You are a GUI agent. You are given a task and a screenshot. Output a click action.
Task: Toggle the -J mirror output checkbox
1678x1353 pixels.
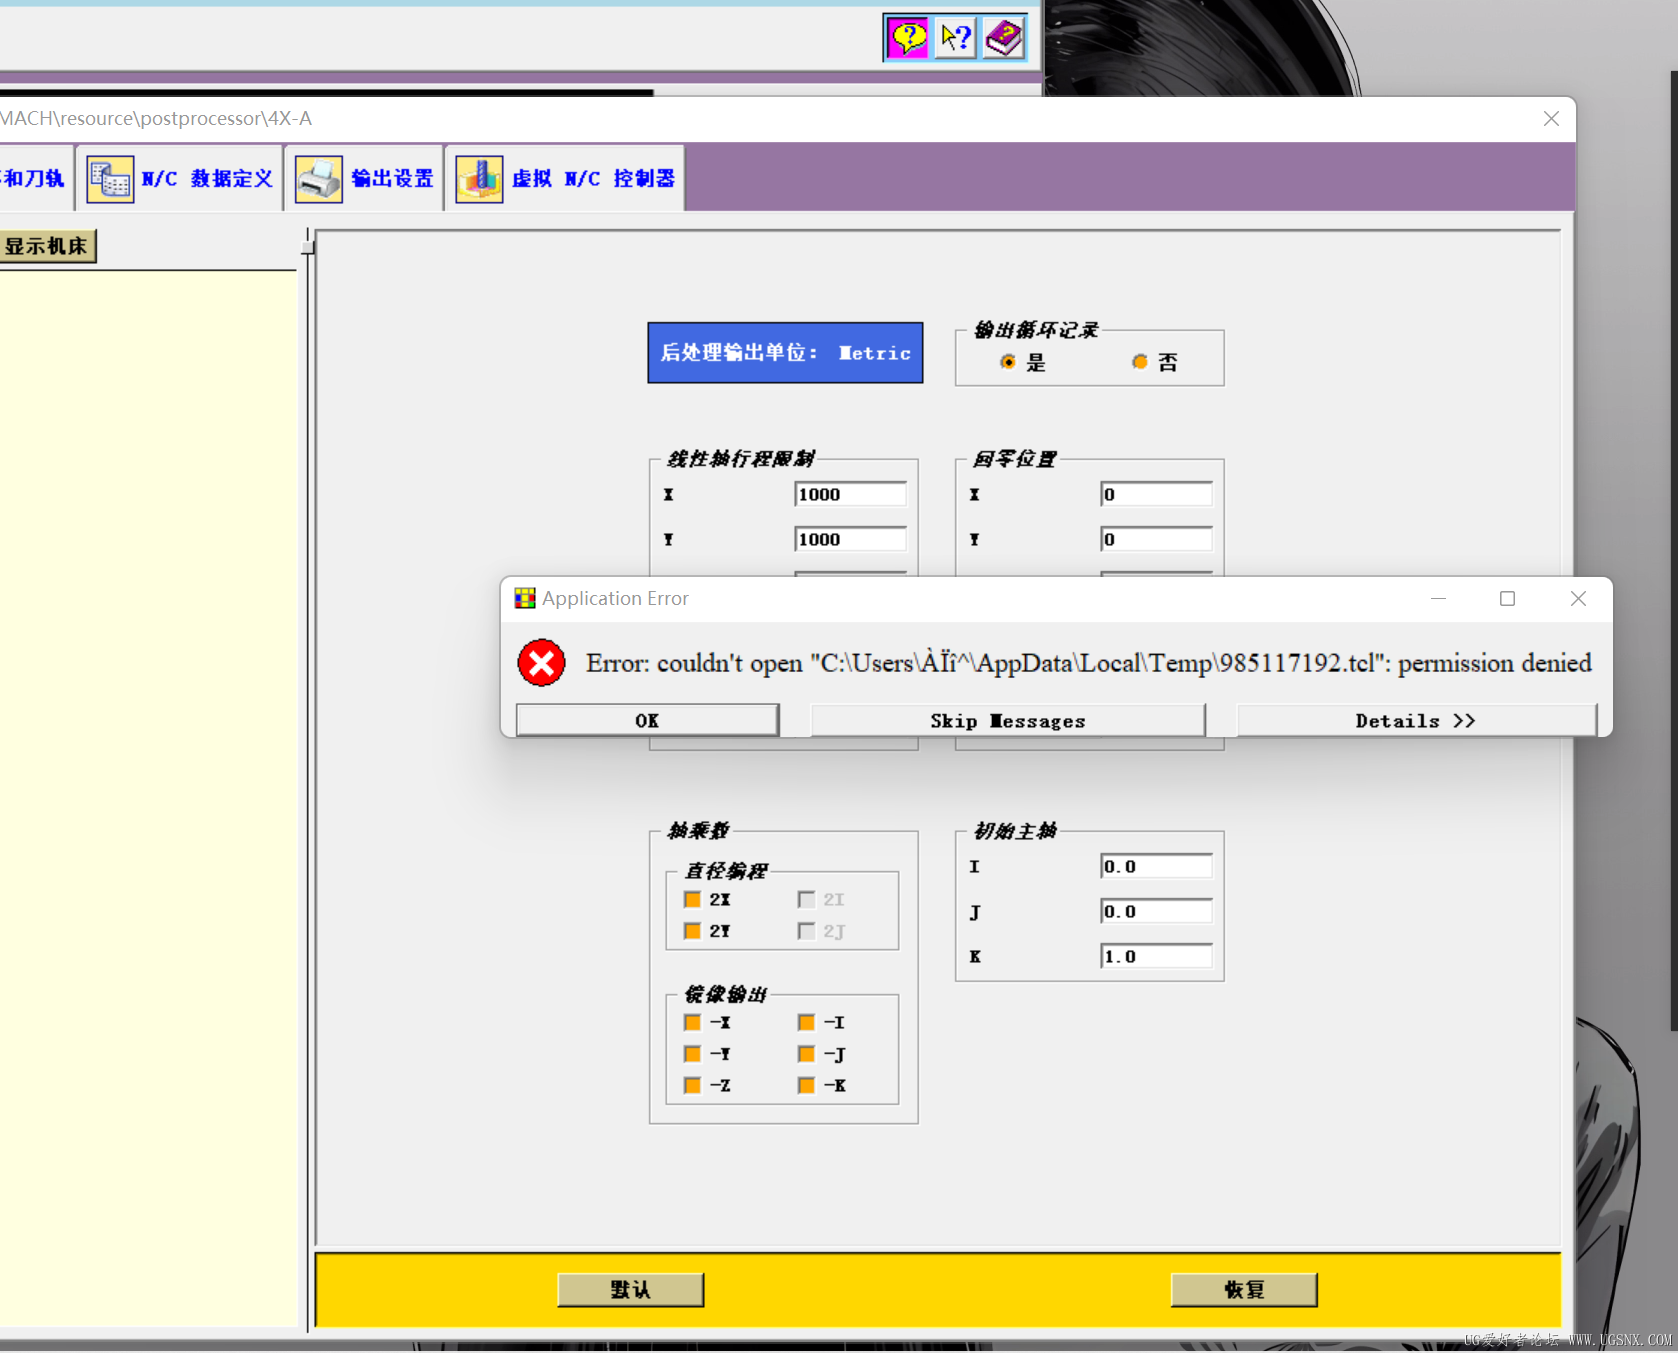(x=806, y=1054)
